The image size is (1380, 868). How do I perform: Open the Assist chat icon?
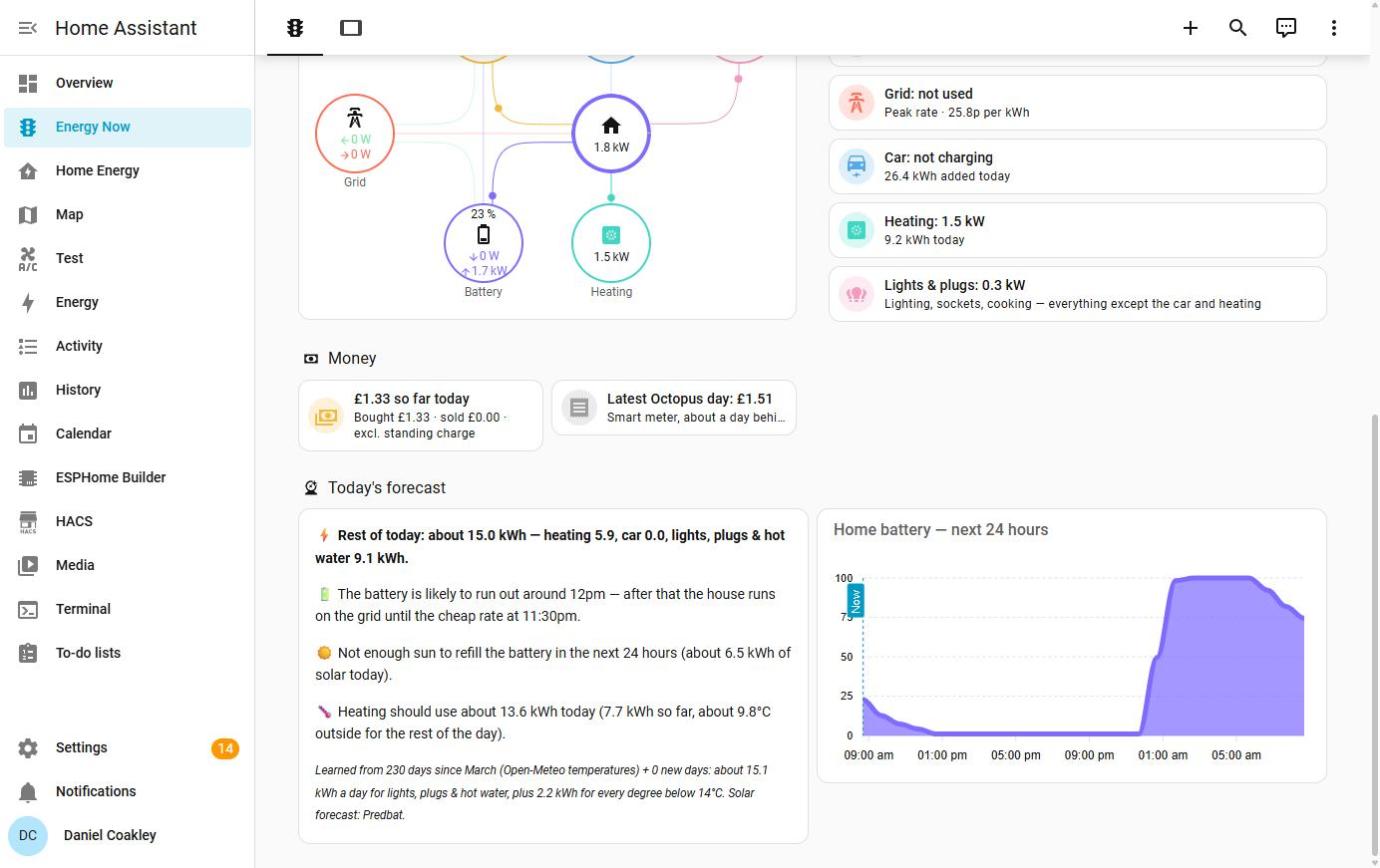tap(1286, 28)
